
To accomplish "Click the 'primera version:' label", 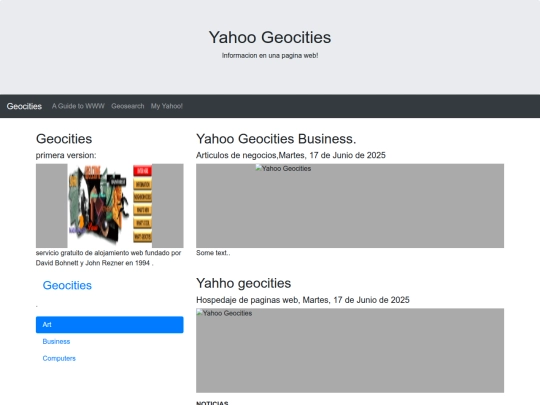I will coord(66,155).
